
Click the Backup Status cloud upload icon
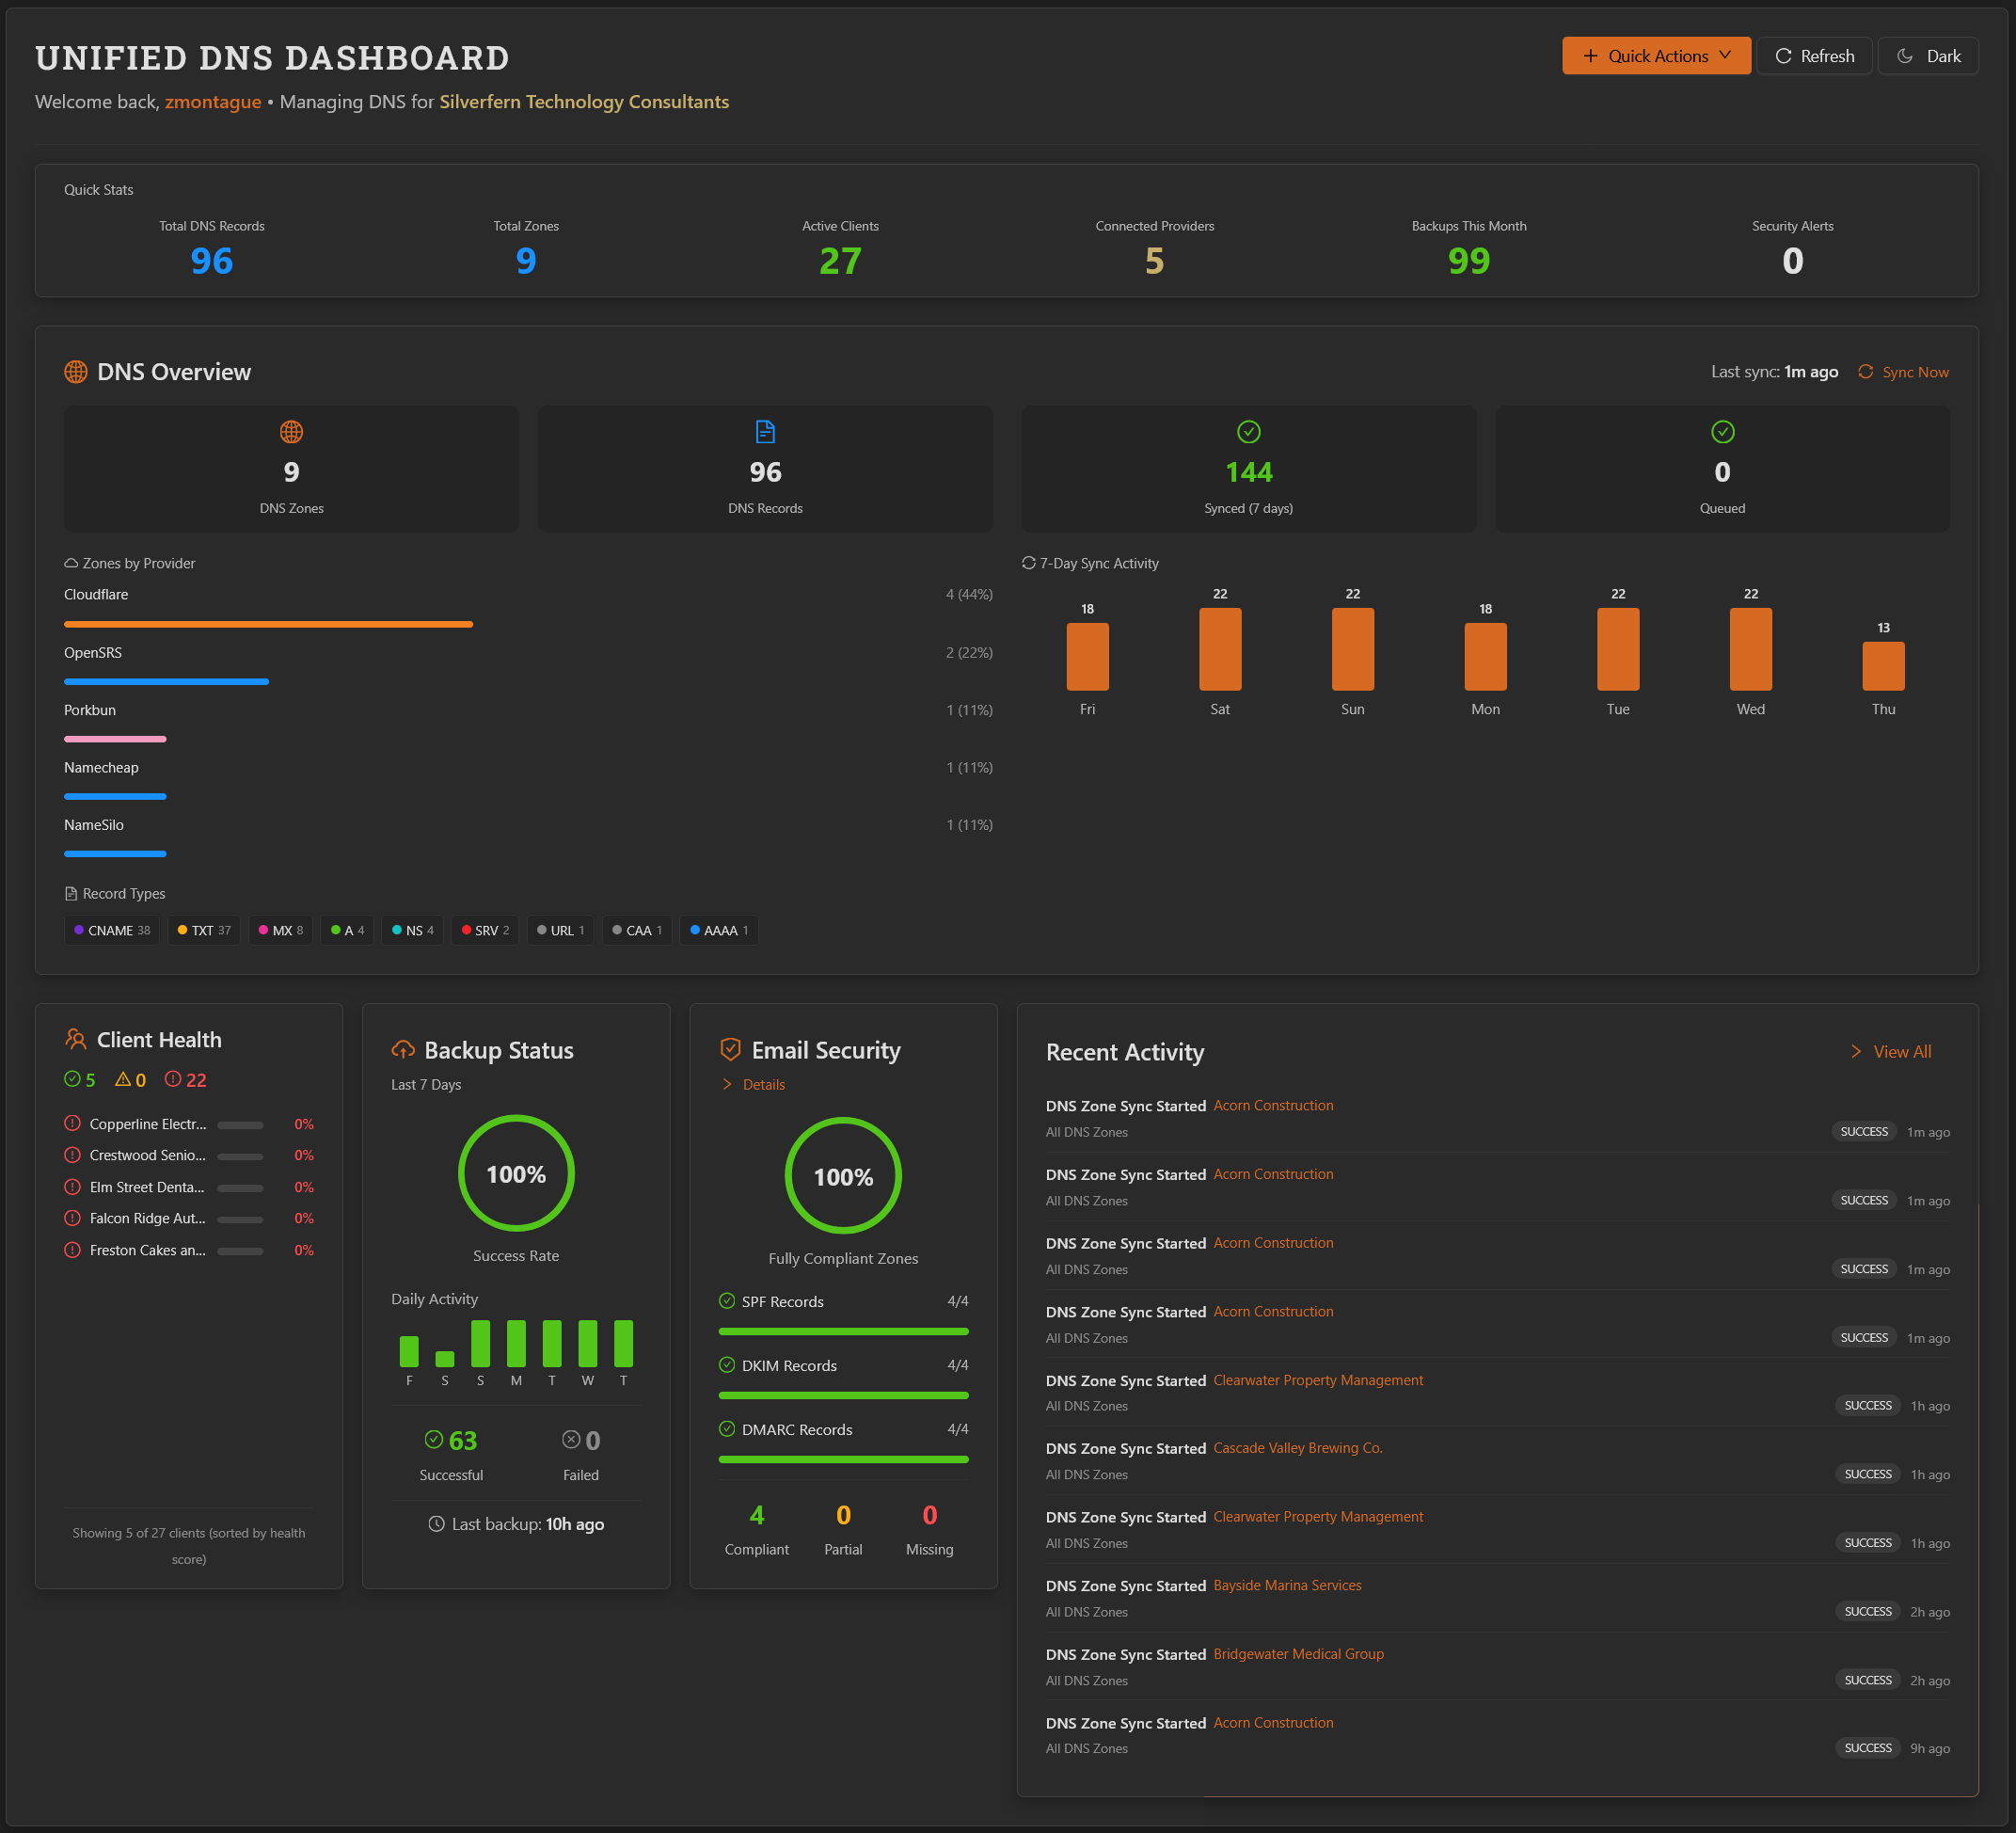click(403, 1049)
